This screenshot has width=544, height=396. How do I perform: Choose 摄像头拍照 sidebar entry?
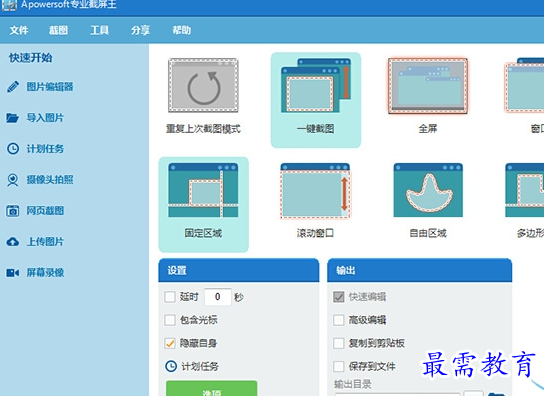point(50,180)
